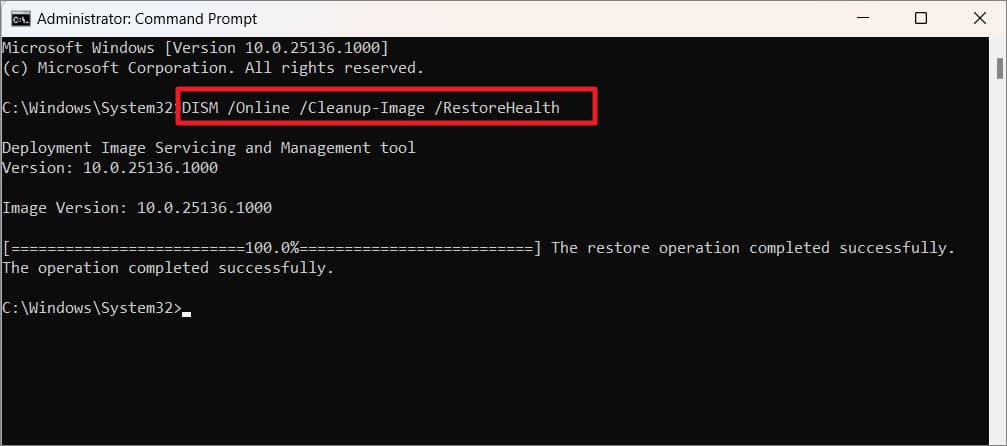Click the vertical scrollbar thumb
The height and width of the screenshot is (446, 1007).
999,67
